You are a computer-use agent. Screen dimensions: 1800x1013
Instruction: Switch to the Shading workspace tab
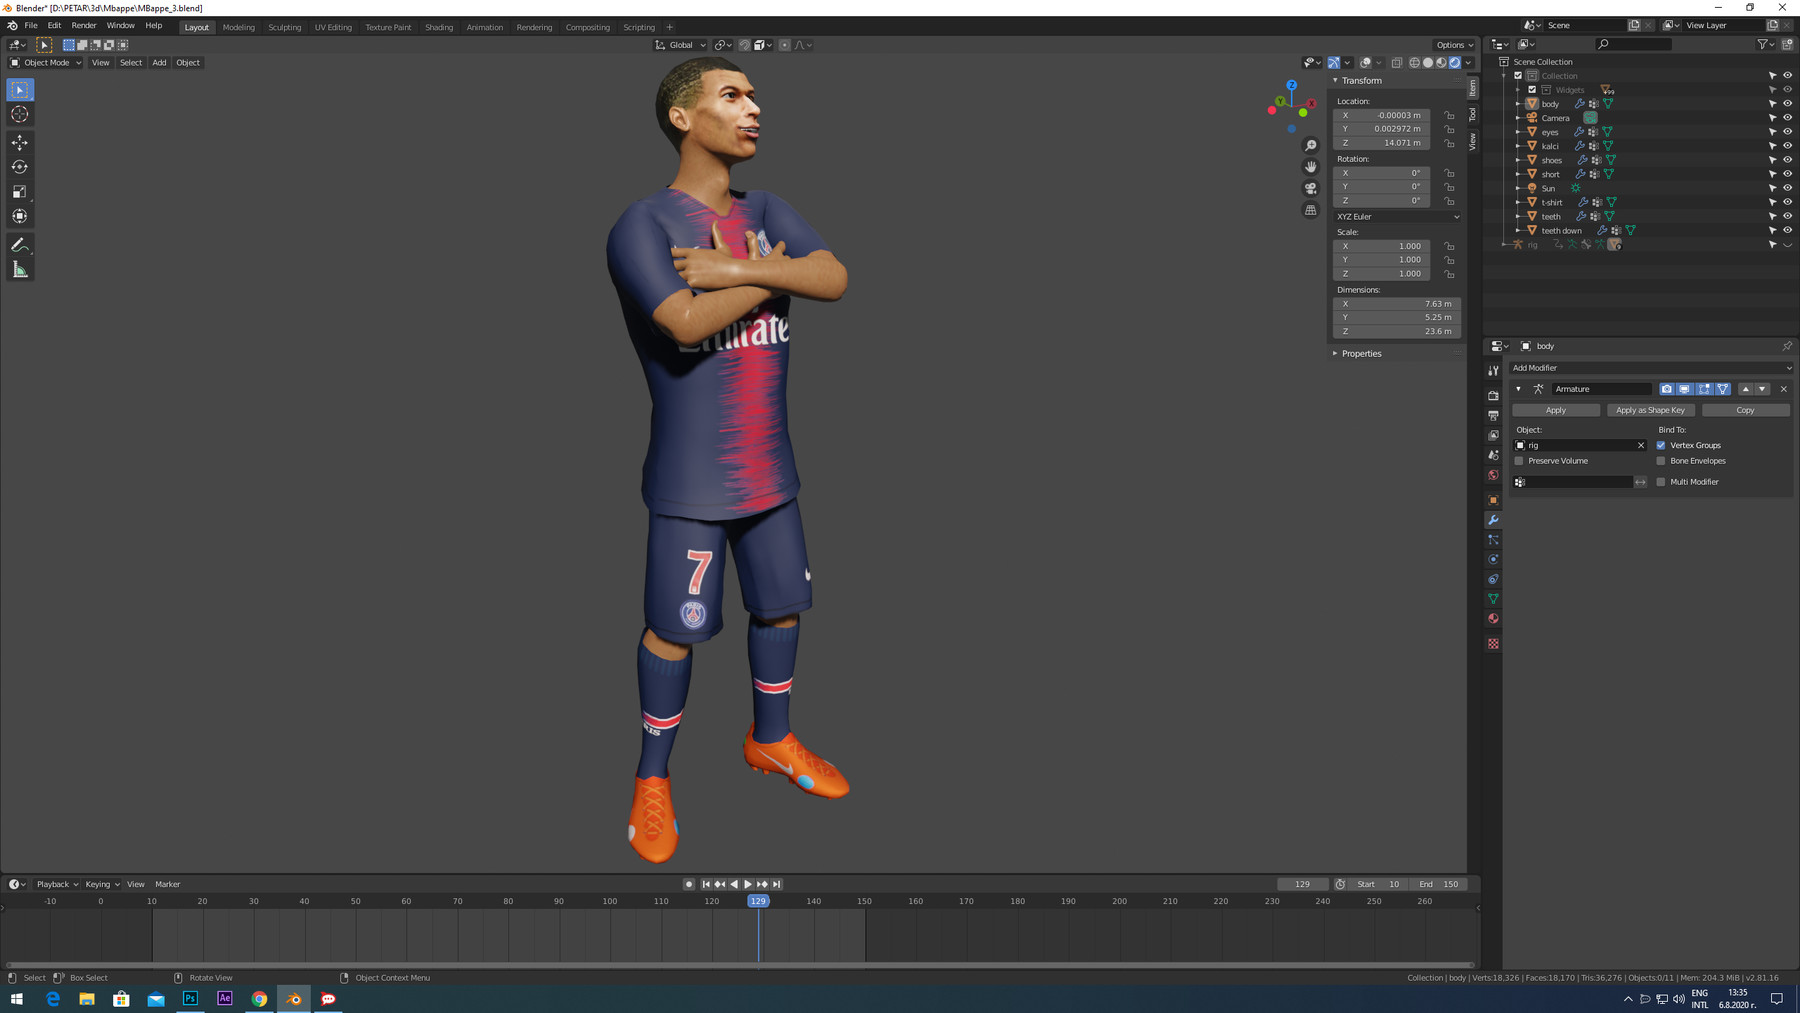coord(438,27)
